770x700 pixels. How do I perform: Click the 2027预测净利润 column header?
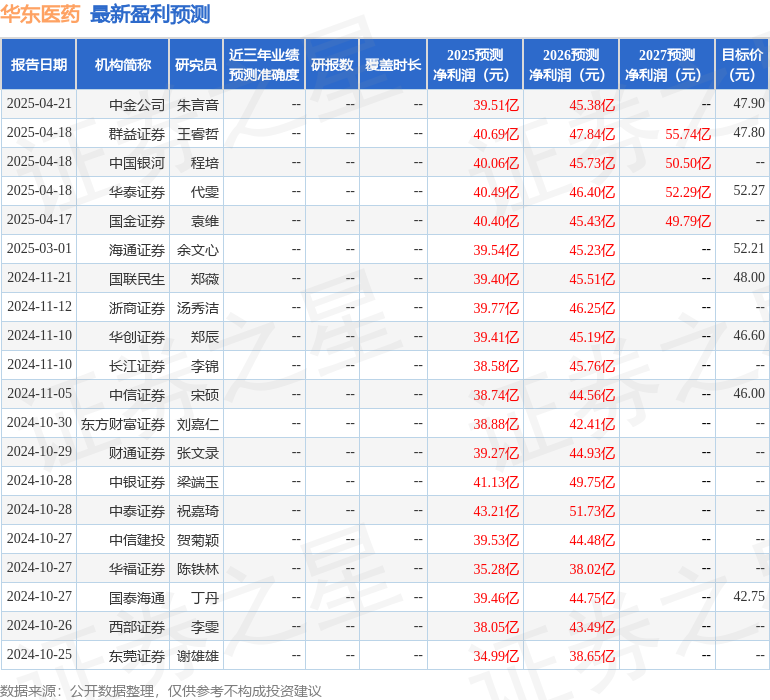[x=667, y=65]
